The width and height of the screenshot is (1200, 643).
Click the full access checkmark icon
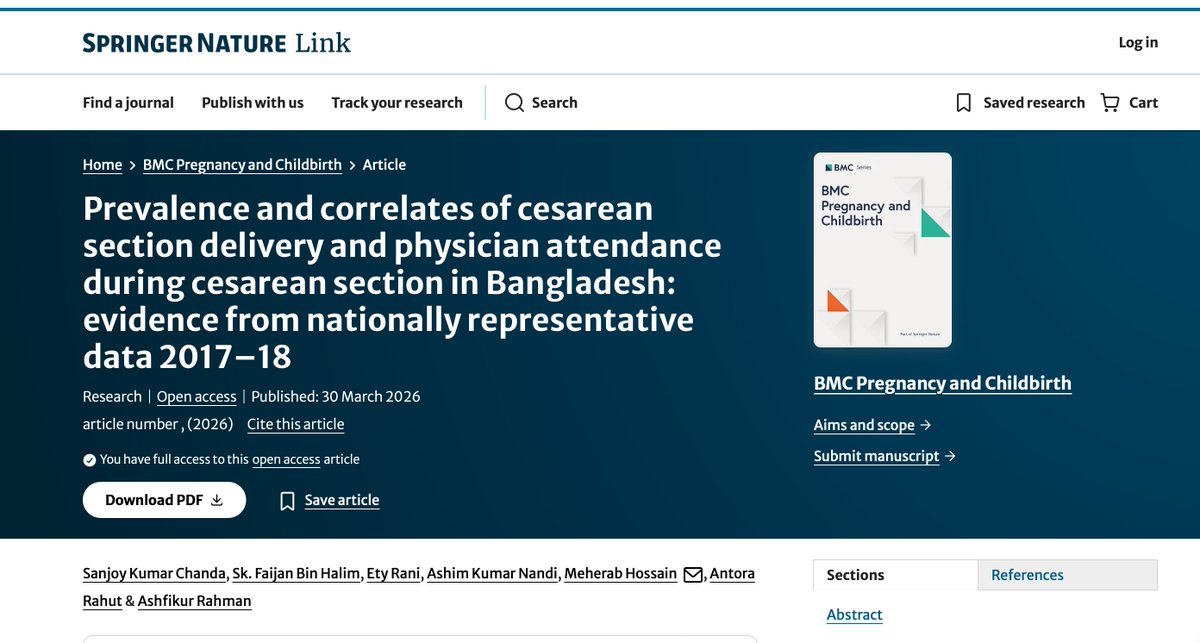[x=90, y=460]
